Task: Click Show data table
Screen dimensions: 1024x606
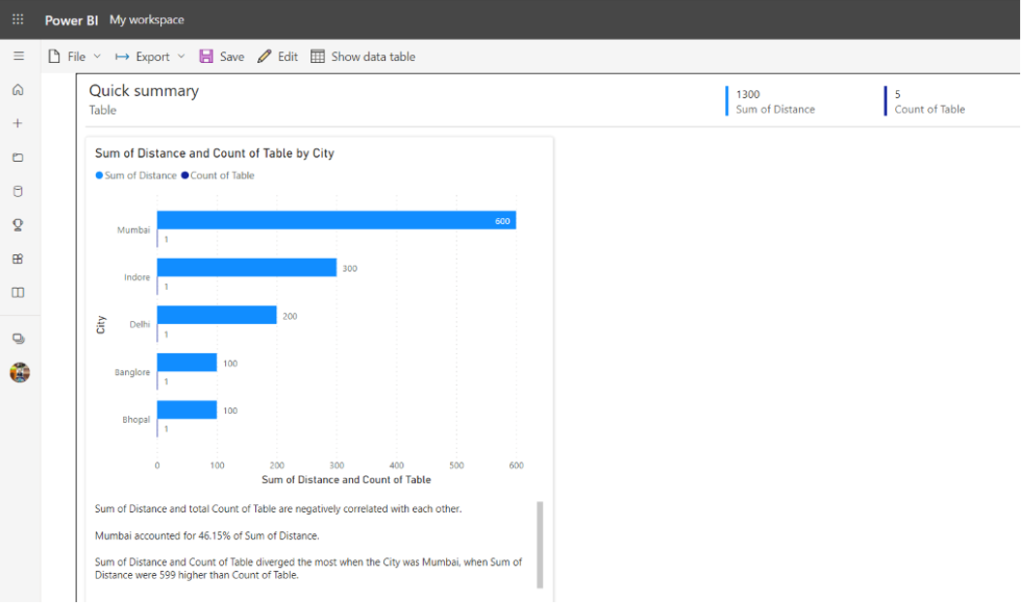Action: click(x=363, y=57)
